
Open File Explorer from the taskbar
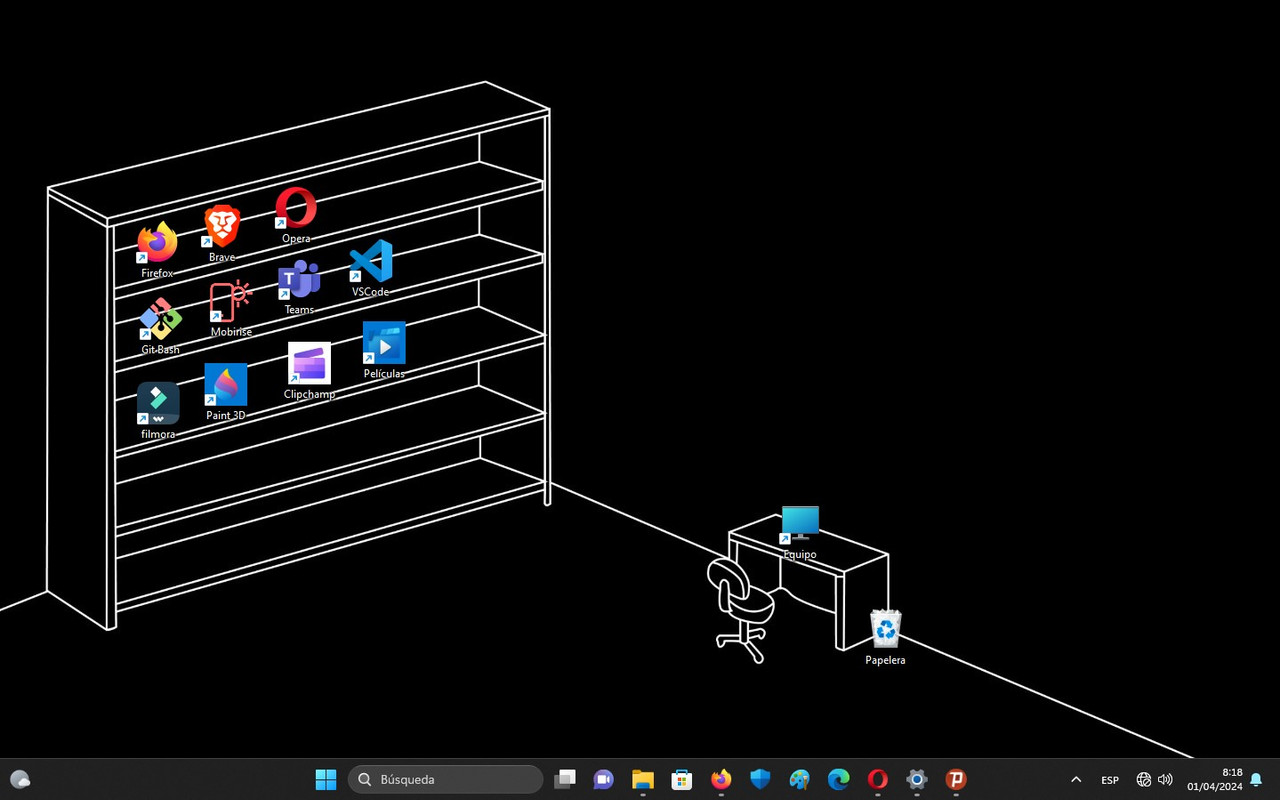(x=642, y=779)
